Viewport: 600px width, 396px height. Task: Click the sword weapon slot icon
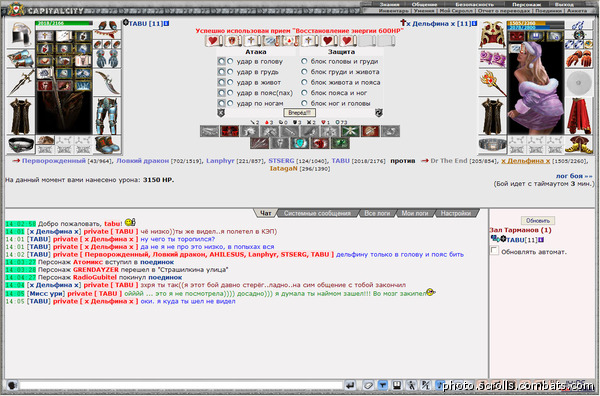21,82
